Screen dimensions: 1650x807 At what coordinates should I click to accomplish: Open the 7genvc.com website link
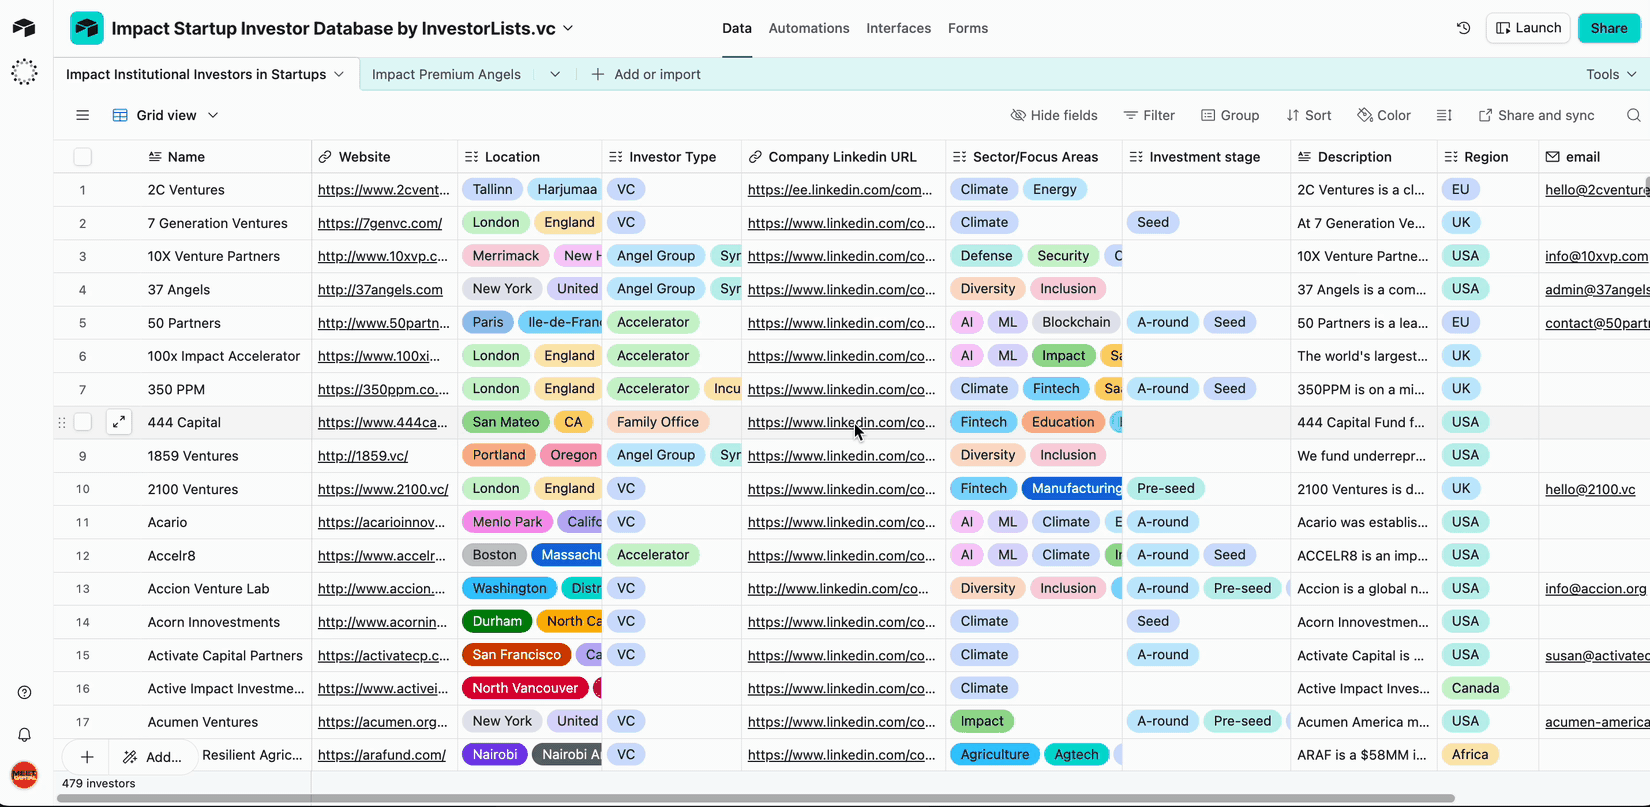point(380,223)
